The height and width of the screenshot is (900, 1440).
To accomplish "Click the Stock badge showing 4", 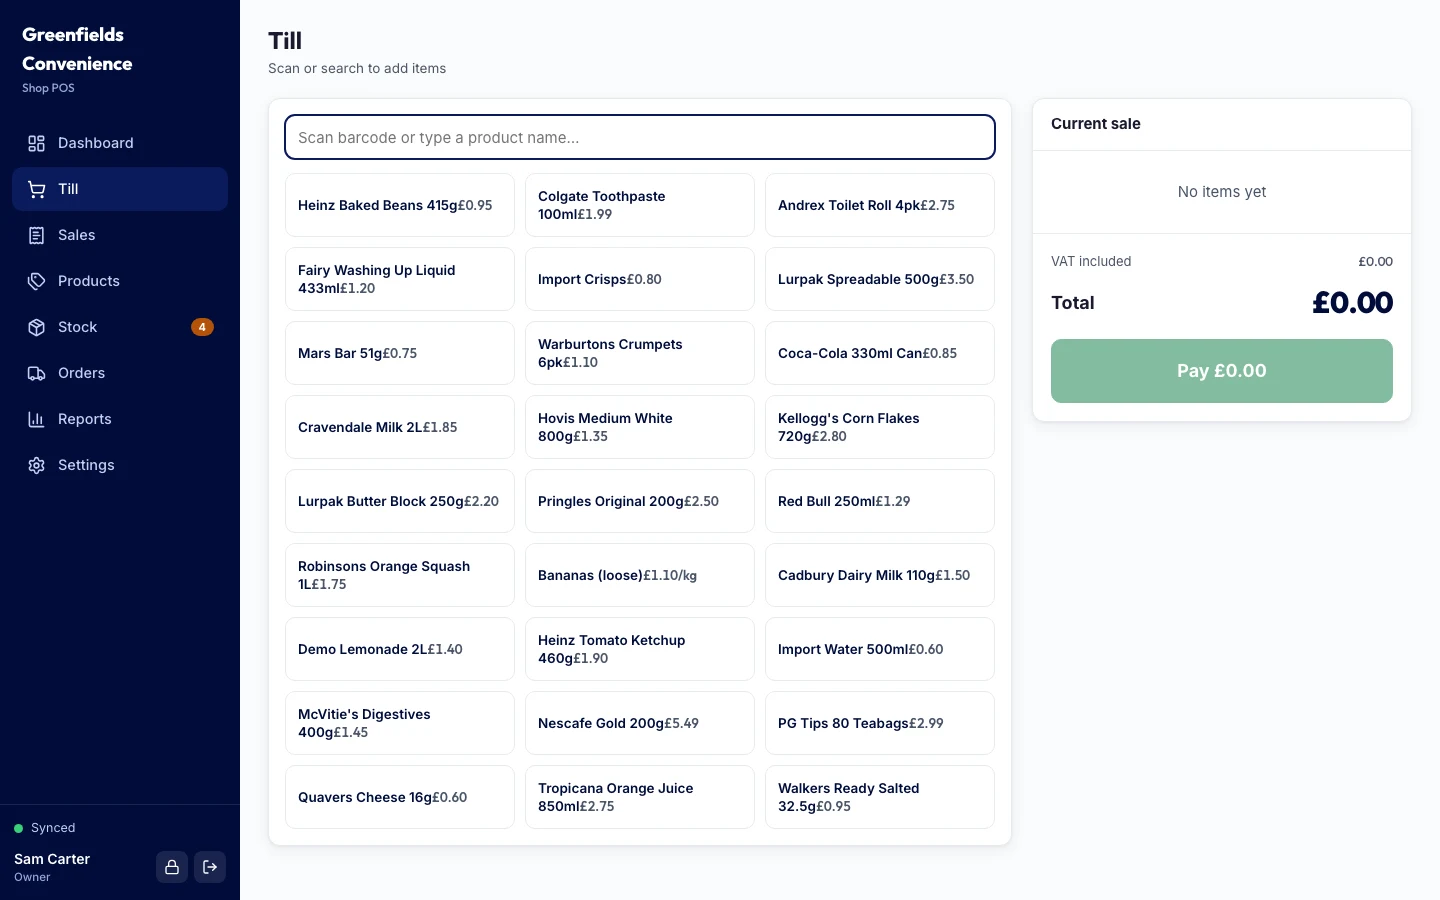I will (x=202, y=327).
